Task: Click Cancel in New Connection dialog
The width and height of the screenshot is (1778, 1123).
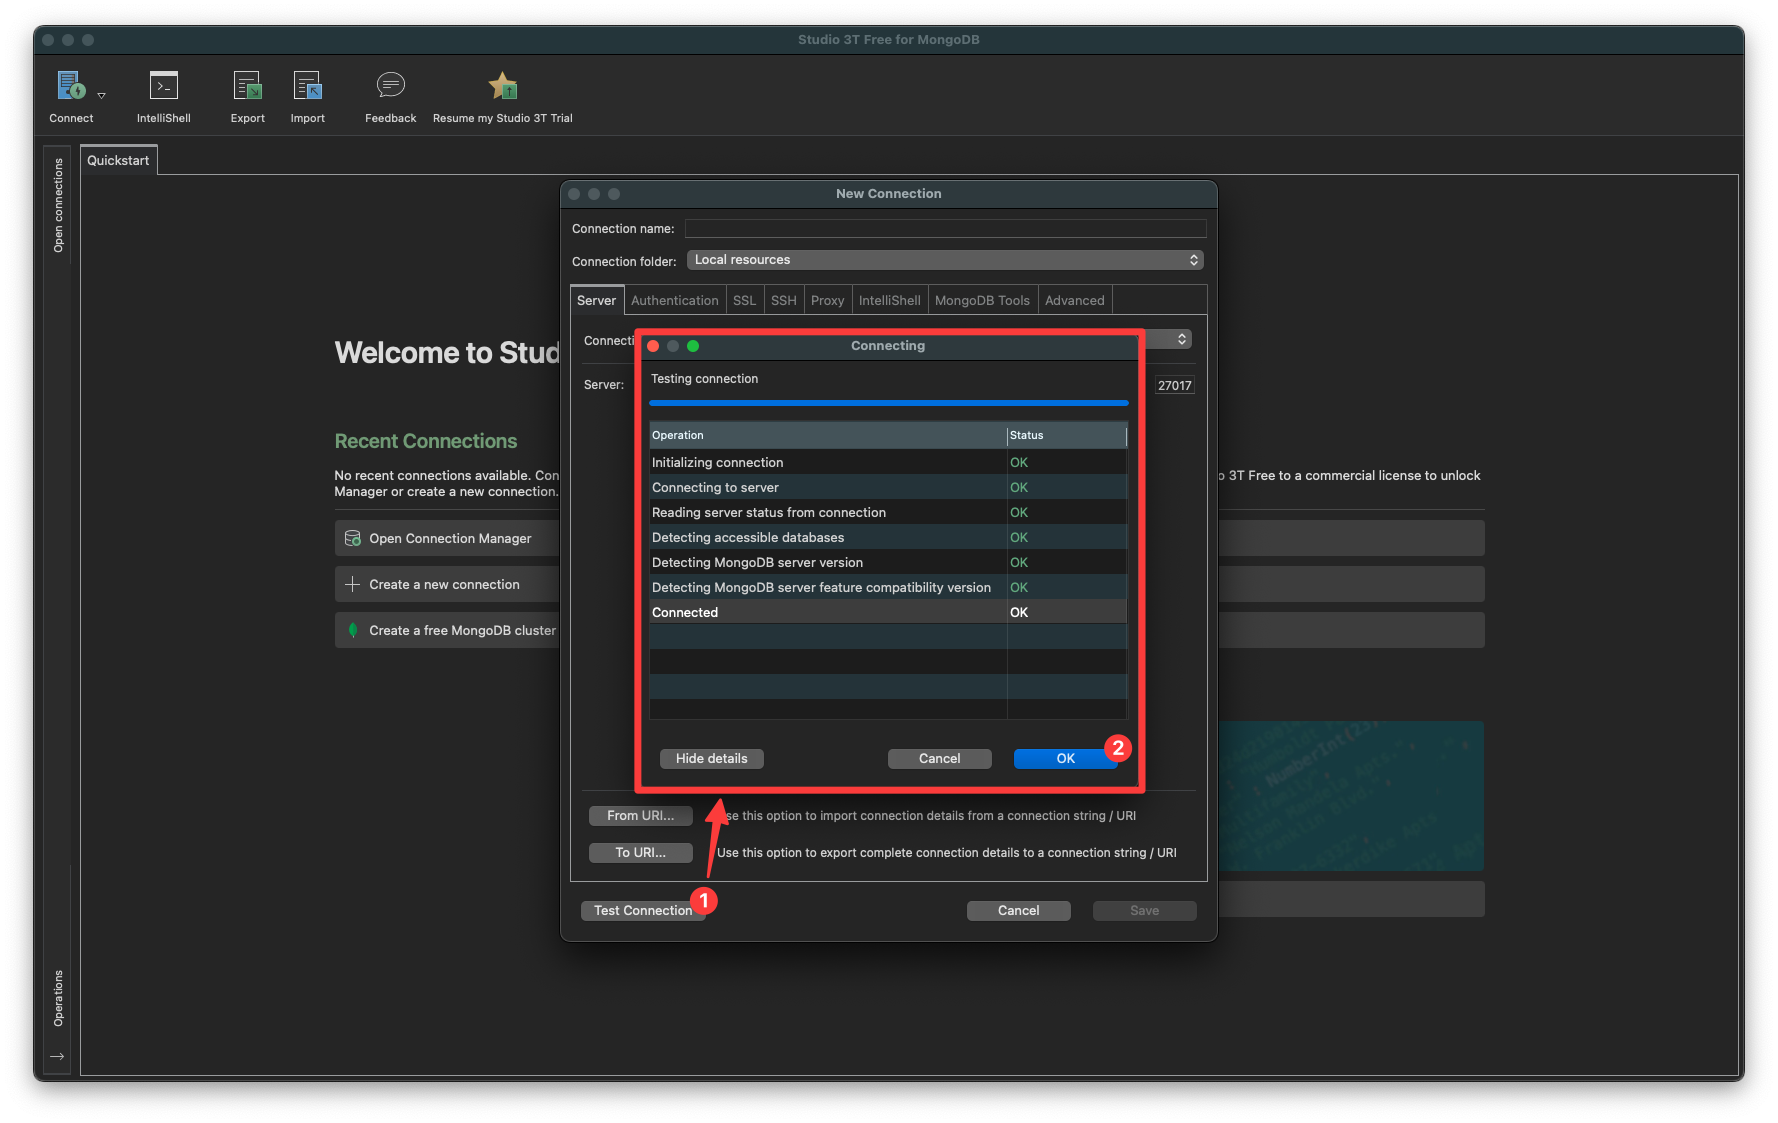Action: coord(1019,911)
